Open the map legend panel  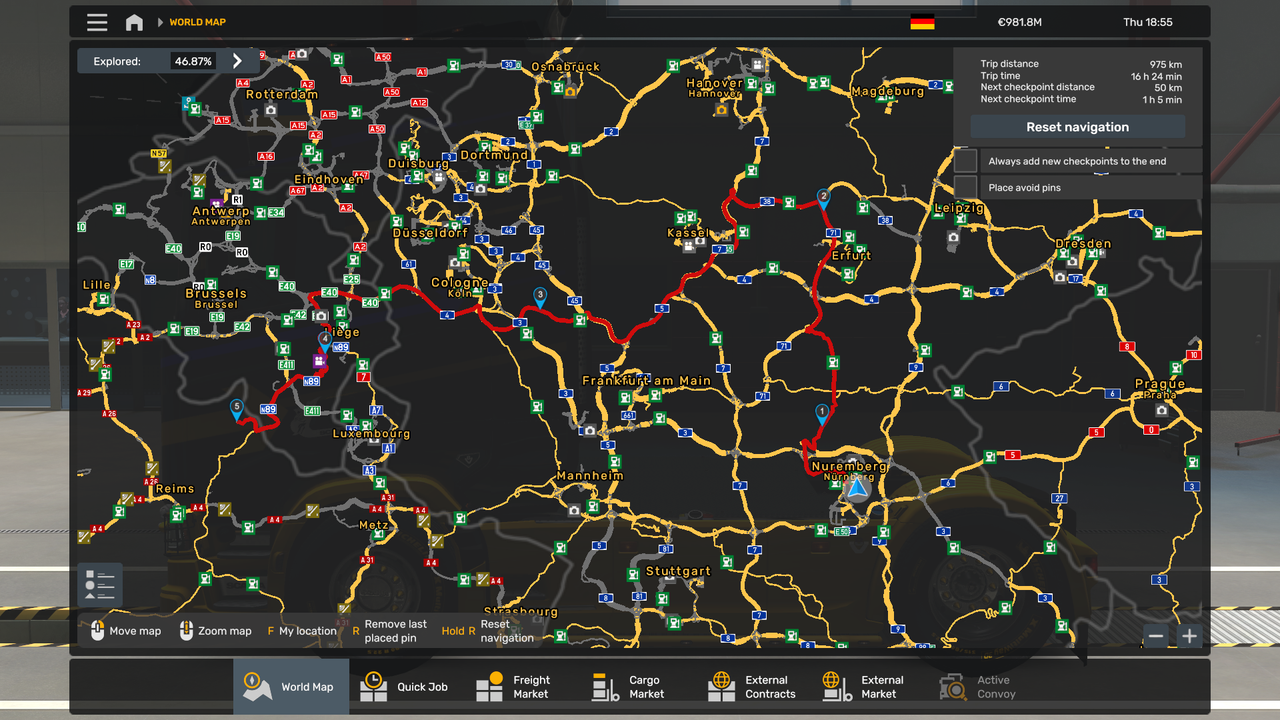(x=100, y=585)
